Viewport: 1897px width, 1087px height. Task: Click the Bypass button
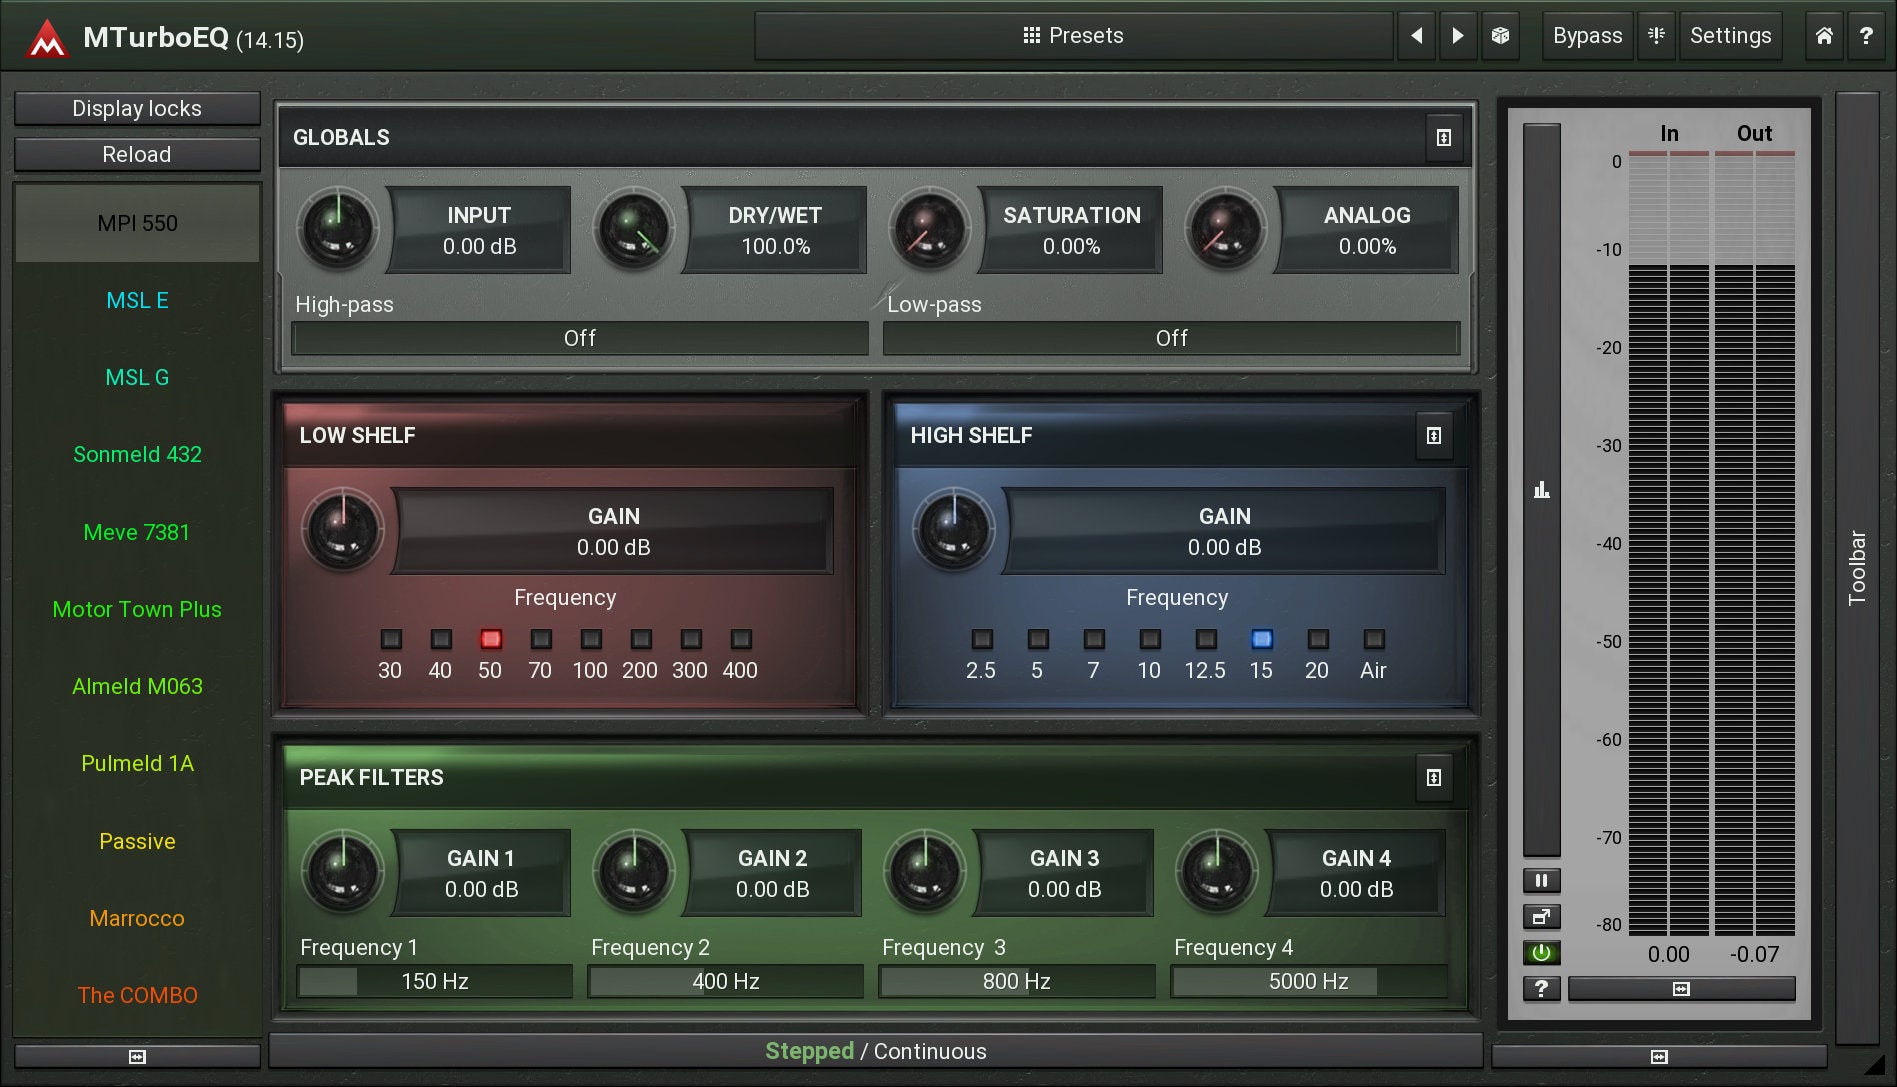[1587, 36]
